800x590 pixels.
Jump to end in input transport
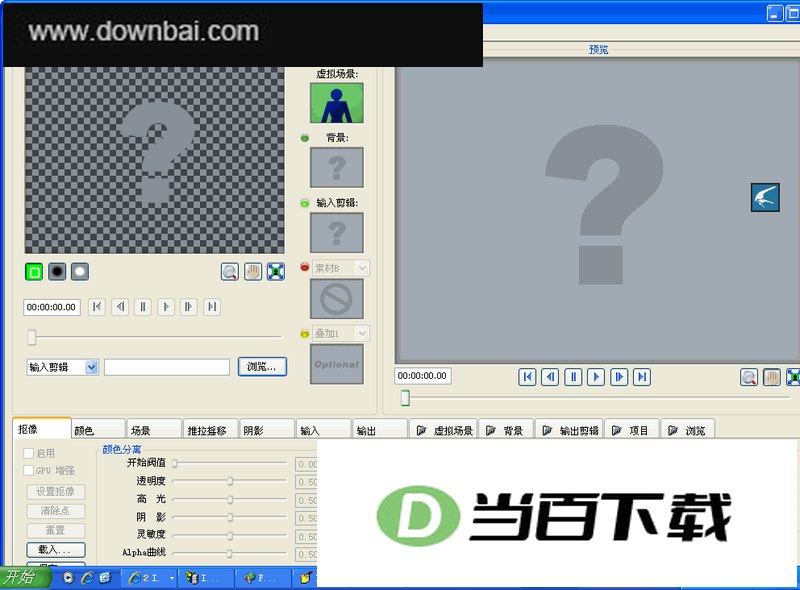(212, 307)
